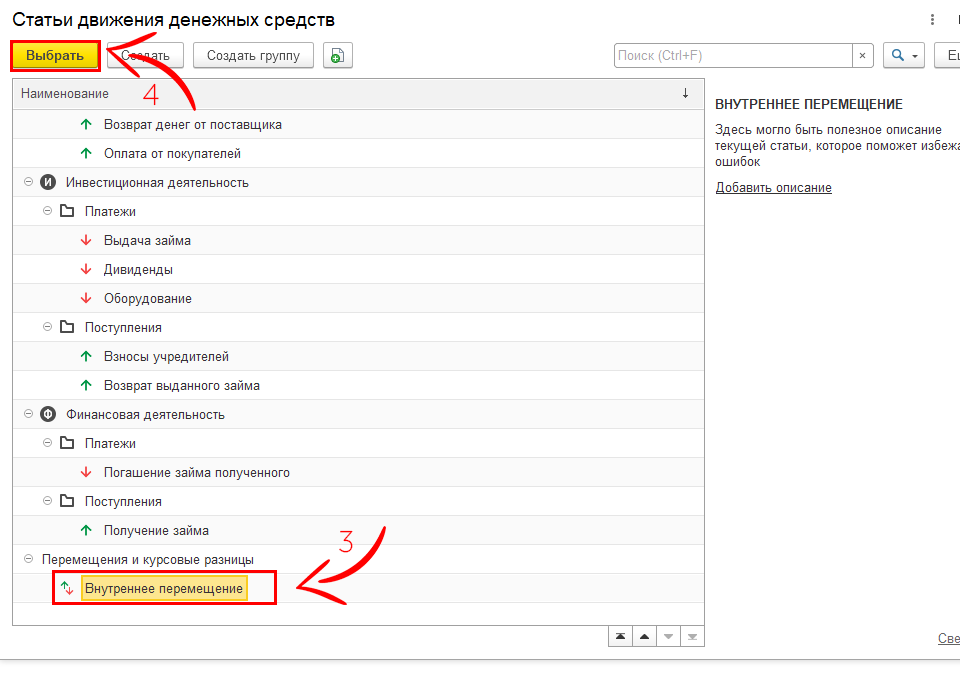This screenshot has width=960, height=700.
Task: Click the Поиск (Ctrl+F) search field
Action: pyautogui.click(x=733, y=56)
